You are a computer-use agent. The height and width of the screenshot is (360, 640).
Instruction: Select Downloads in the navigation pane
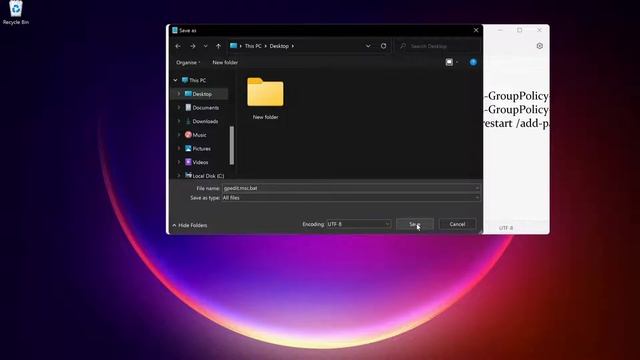202,121
